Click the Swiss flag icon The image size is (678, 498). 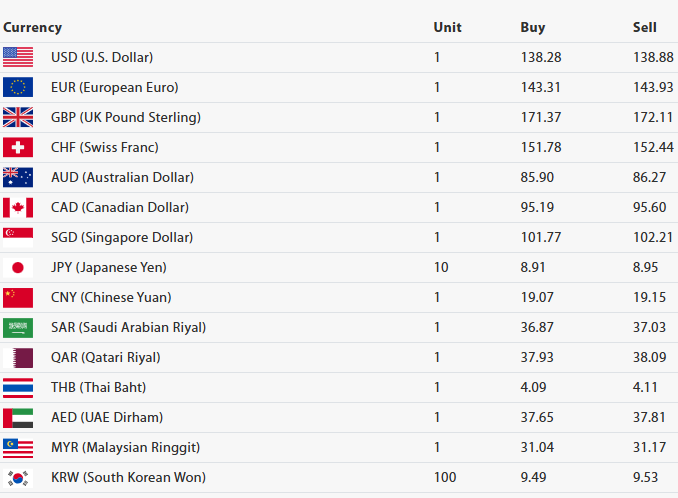pos(18,148)
